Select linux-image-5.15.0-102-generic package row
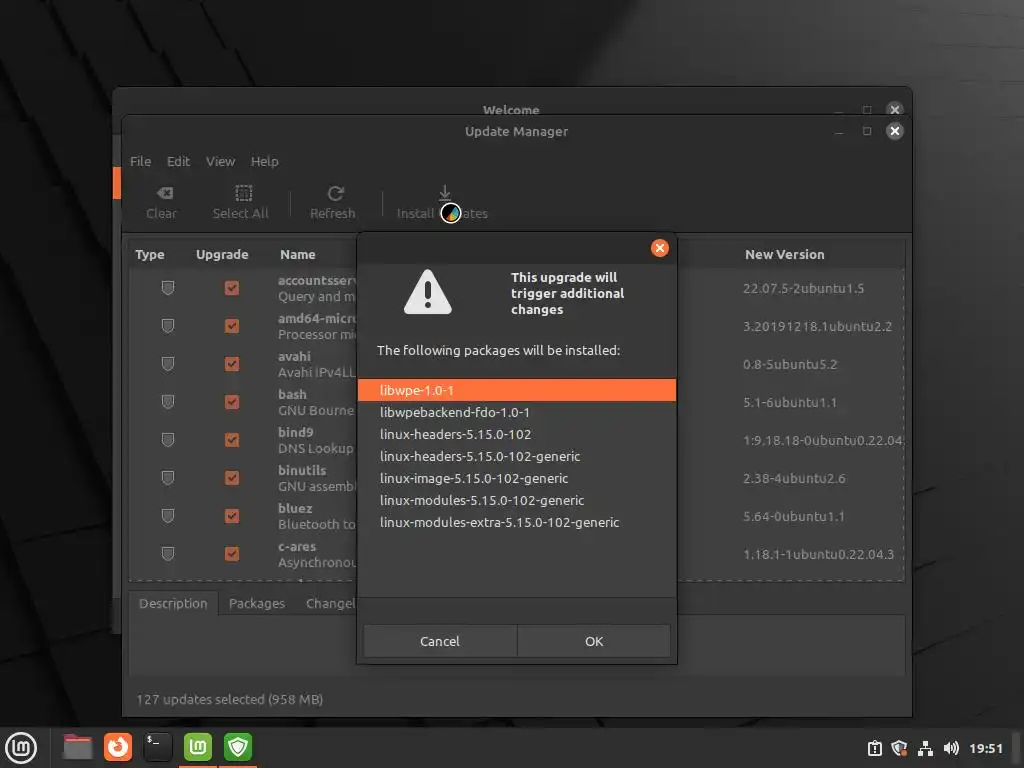 (x=517, y=478)
